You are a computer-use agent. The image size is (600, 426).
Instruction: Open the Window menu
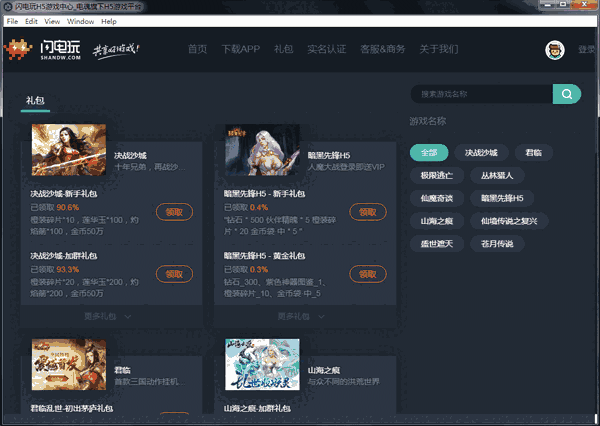pos(80,21)
